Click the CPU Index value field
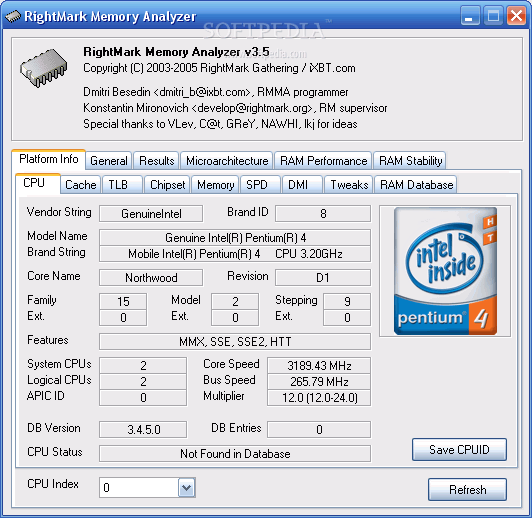532x518 pixels. click(x=139, y=488)
